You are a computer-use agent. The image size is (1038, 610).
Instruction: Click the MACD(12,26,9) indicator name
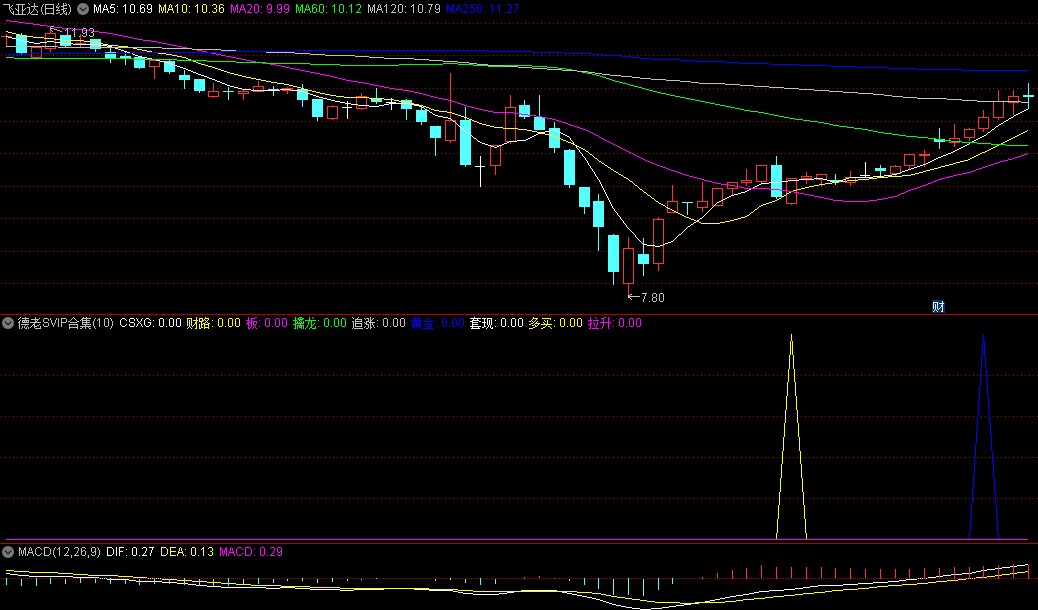click(x=60, y=552)
